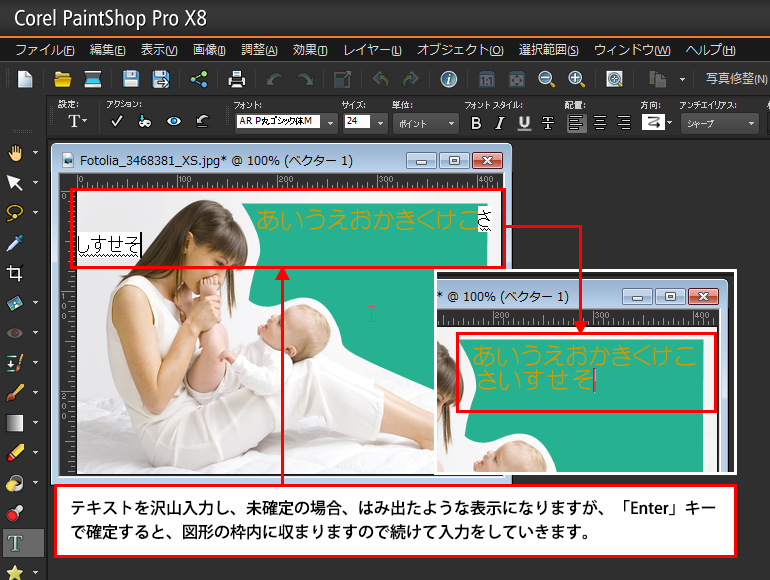Select the Preset Shape star tool
Viewport: 770px width, 580px height.
point(15,572)
